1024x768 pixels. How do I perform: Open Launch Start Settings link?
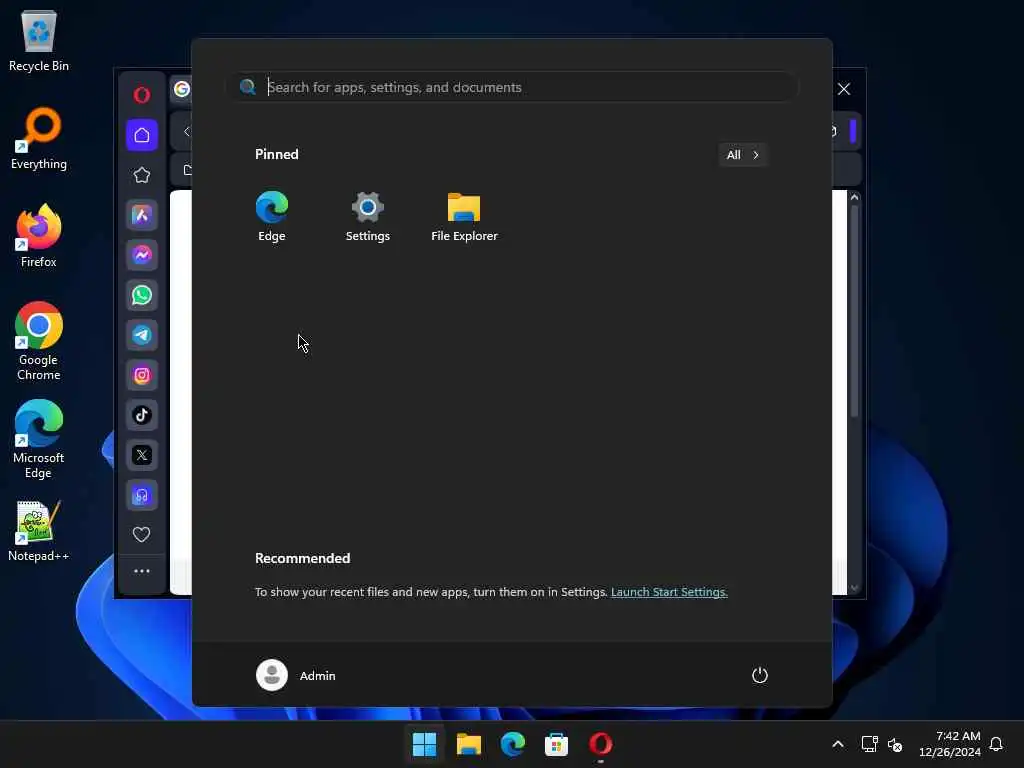[x=669, y=592]
